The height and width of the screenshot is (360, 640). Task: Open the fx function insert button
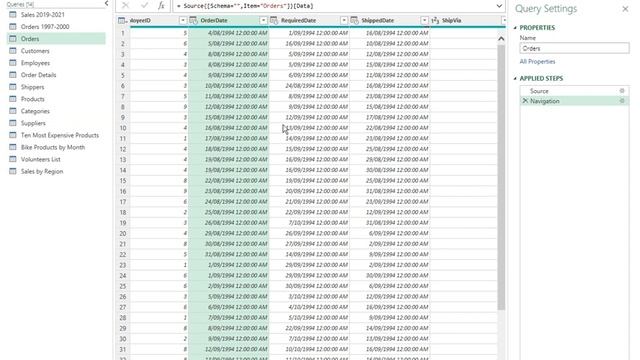point(161,6)
